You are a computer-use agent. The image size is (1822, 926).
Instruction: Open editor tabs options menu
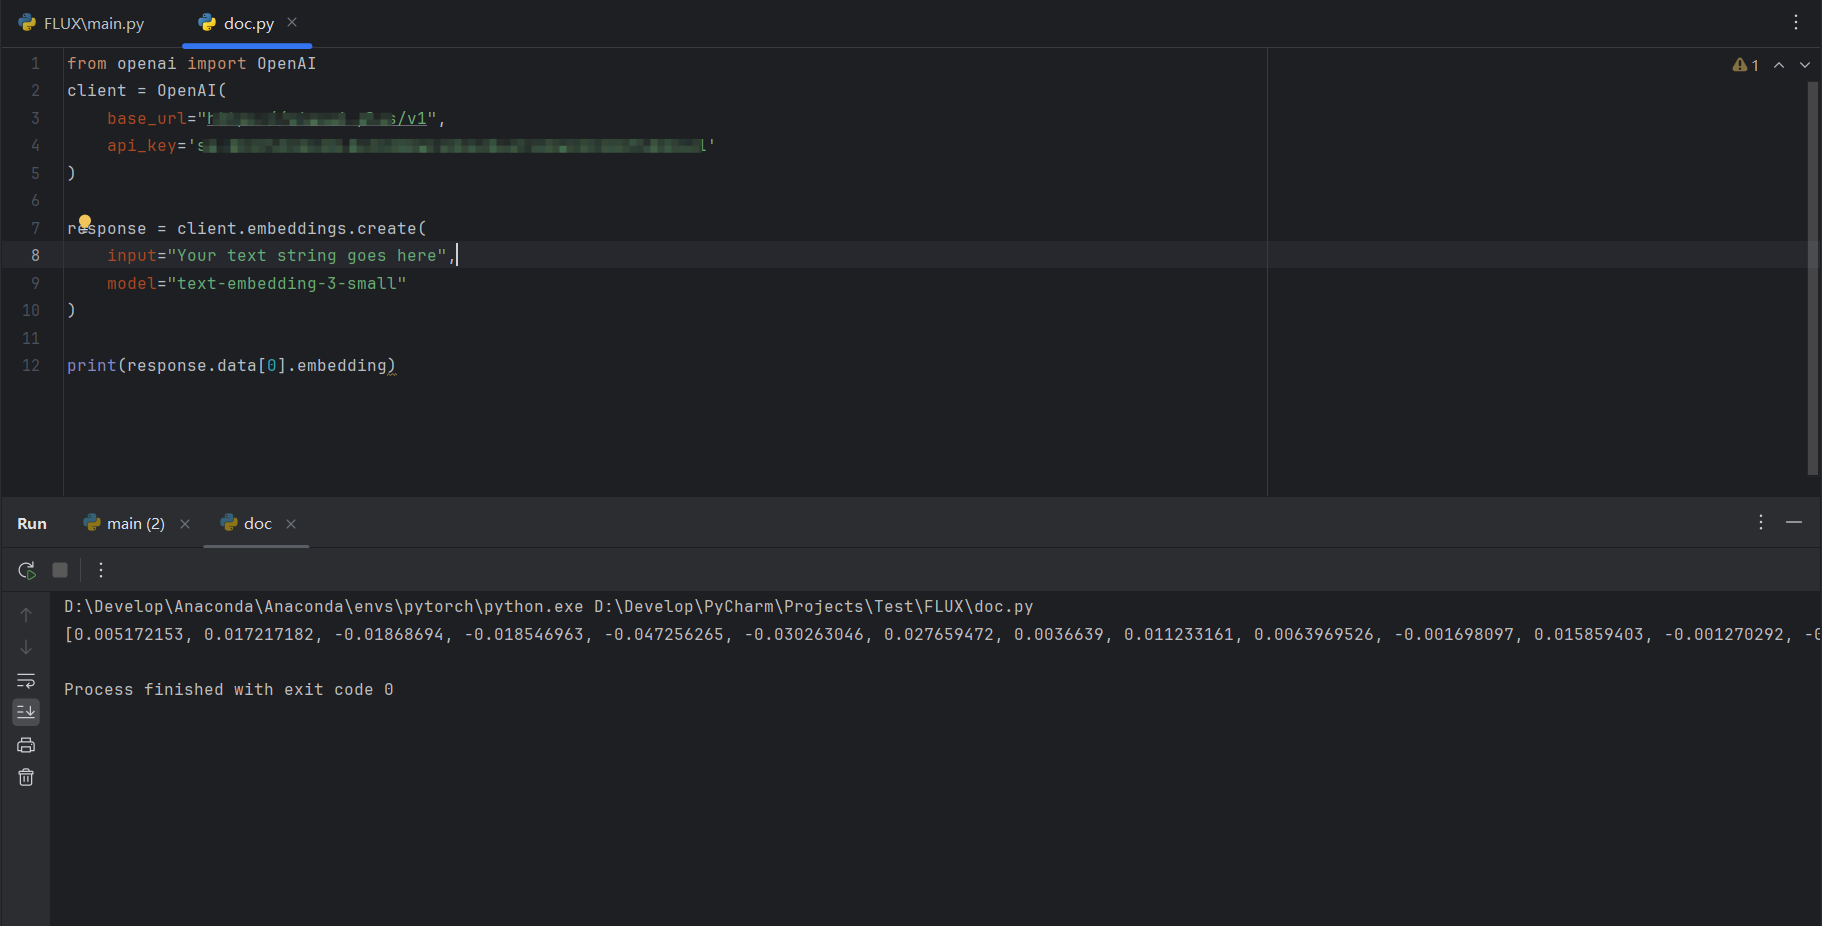[x=1796, y=22]
